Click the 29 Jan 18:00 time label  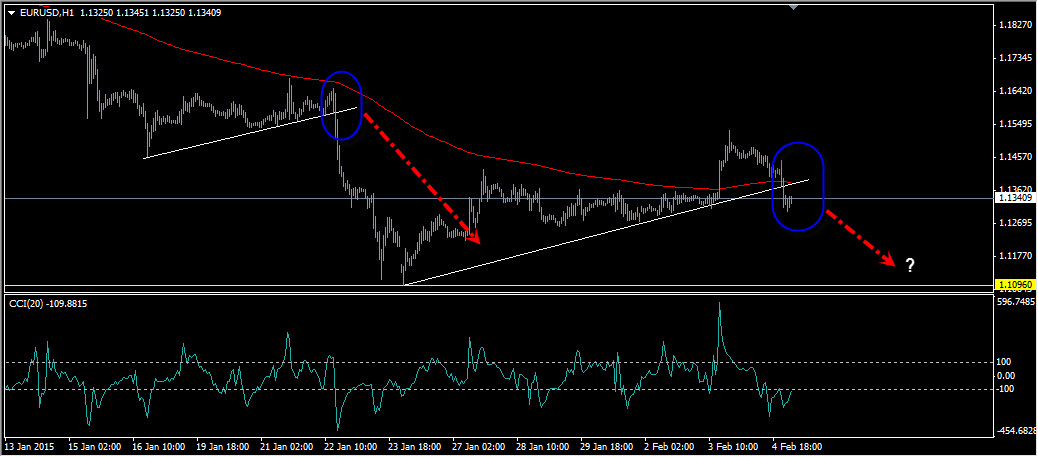point(608,446)
